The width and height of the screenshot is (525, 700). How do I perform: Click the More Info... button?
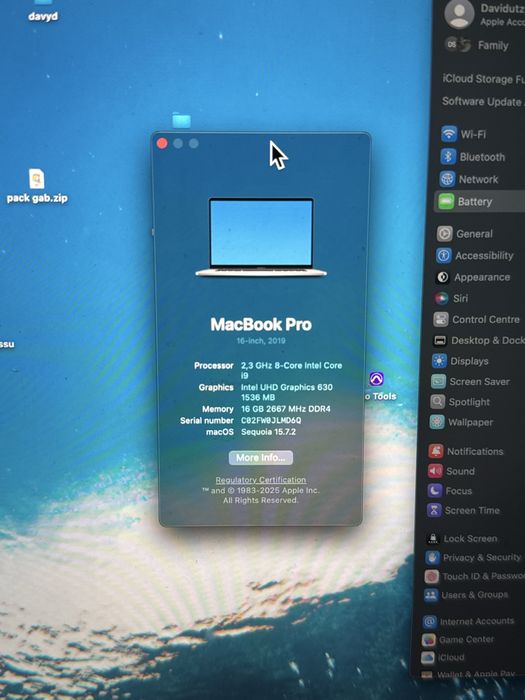[261, 458]
